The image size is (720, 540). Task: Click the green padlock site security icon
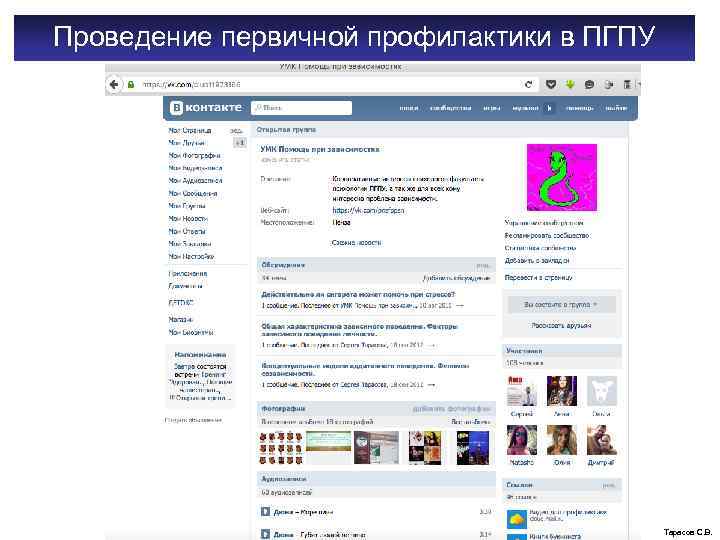[x=131, y=84]
